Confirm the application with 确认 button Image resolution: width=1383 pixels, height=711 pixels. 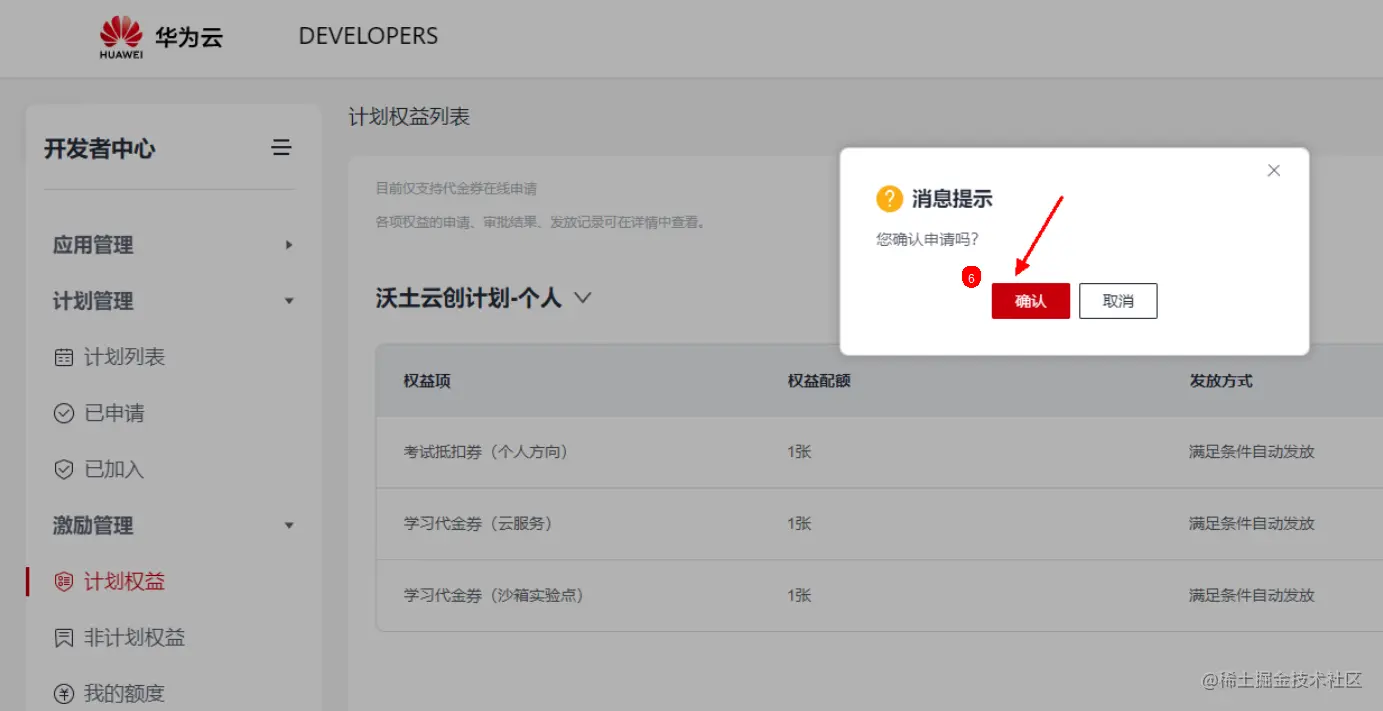click(x=1031, y=301)
